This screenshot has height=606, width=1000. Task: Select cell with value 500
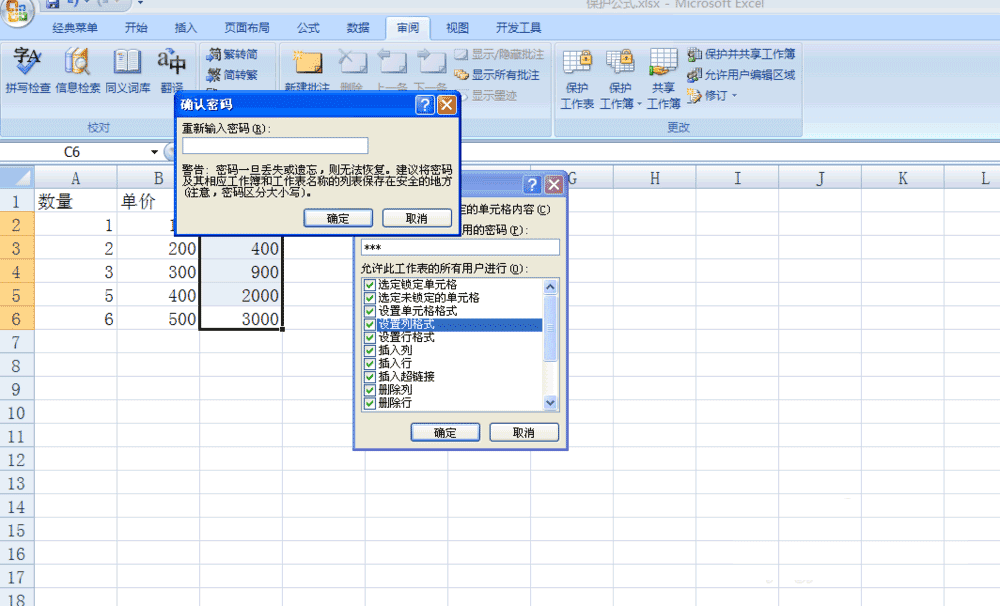coord(158,319)
